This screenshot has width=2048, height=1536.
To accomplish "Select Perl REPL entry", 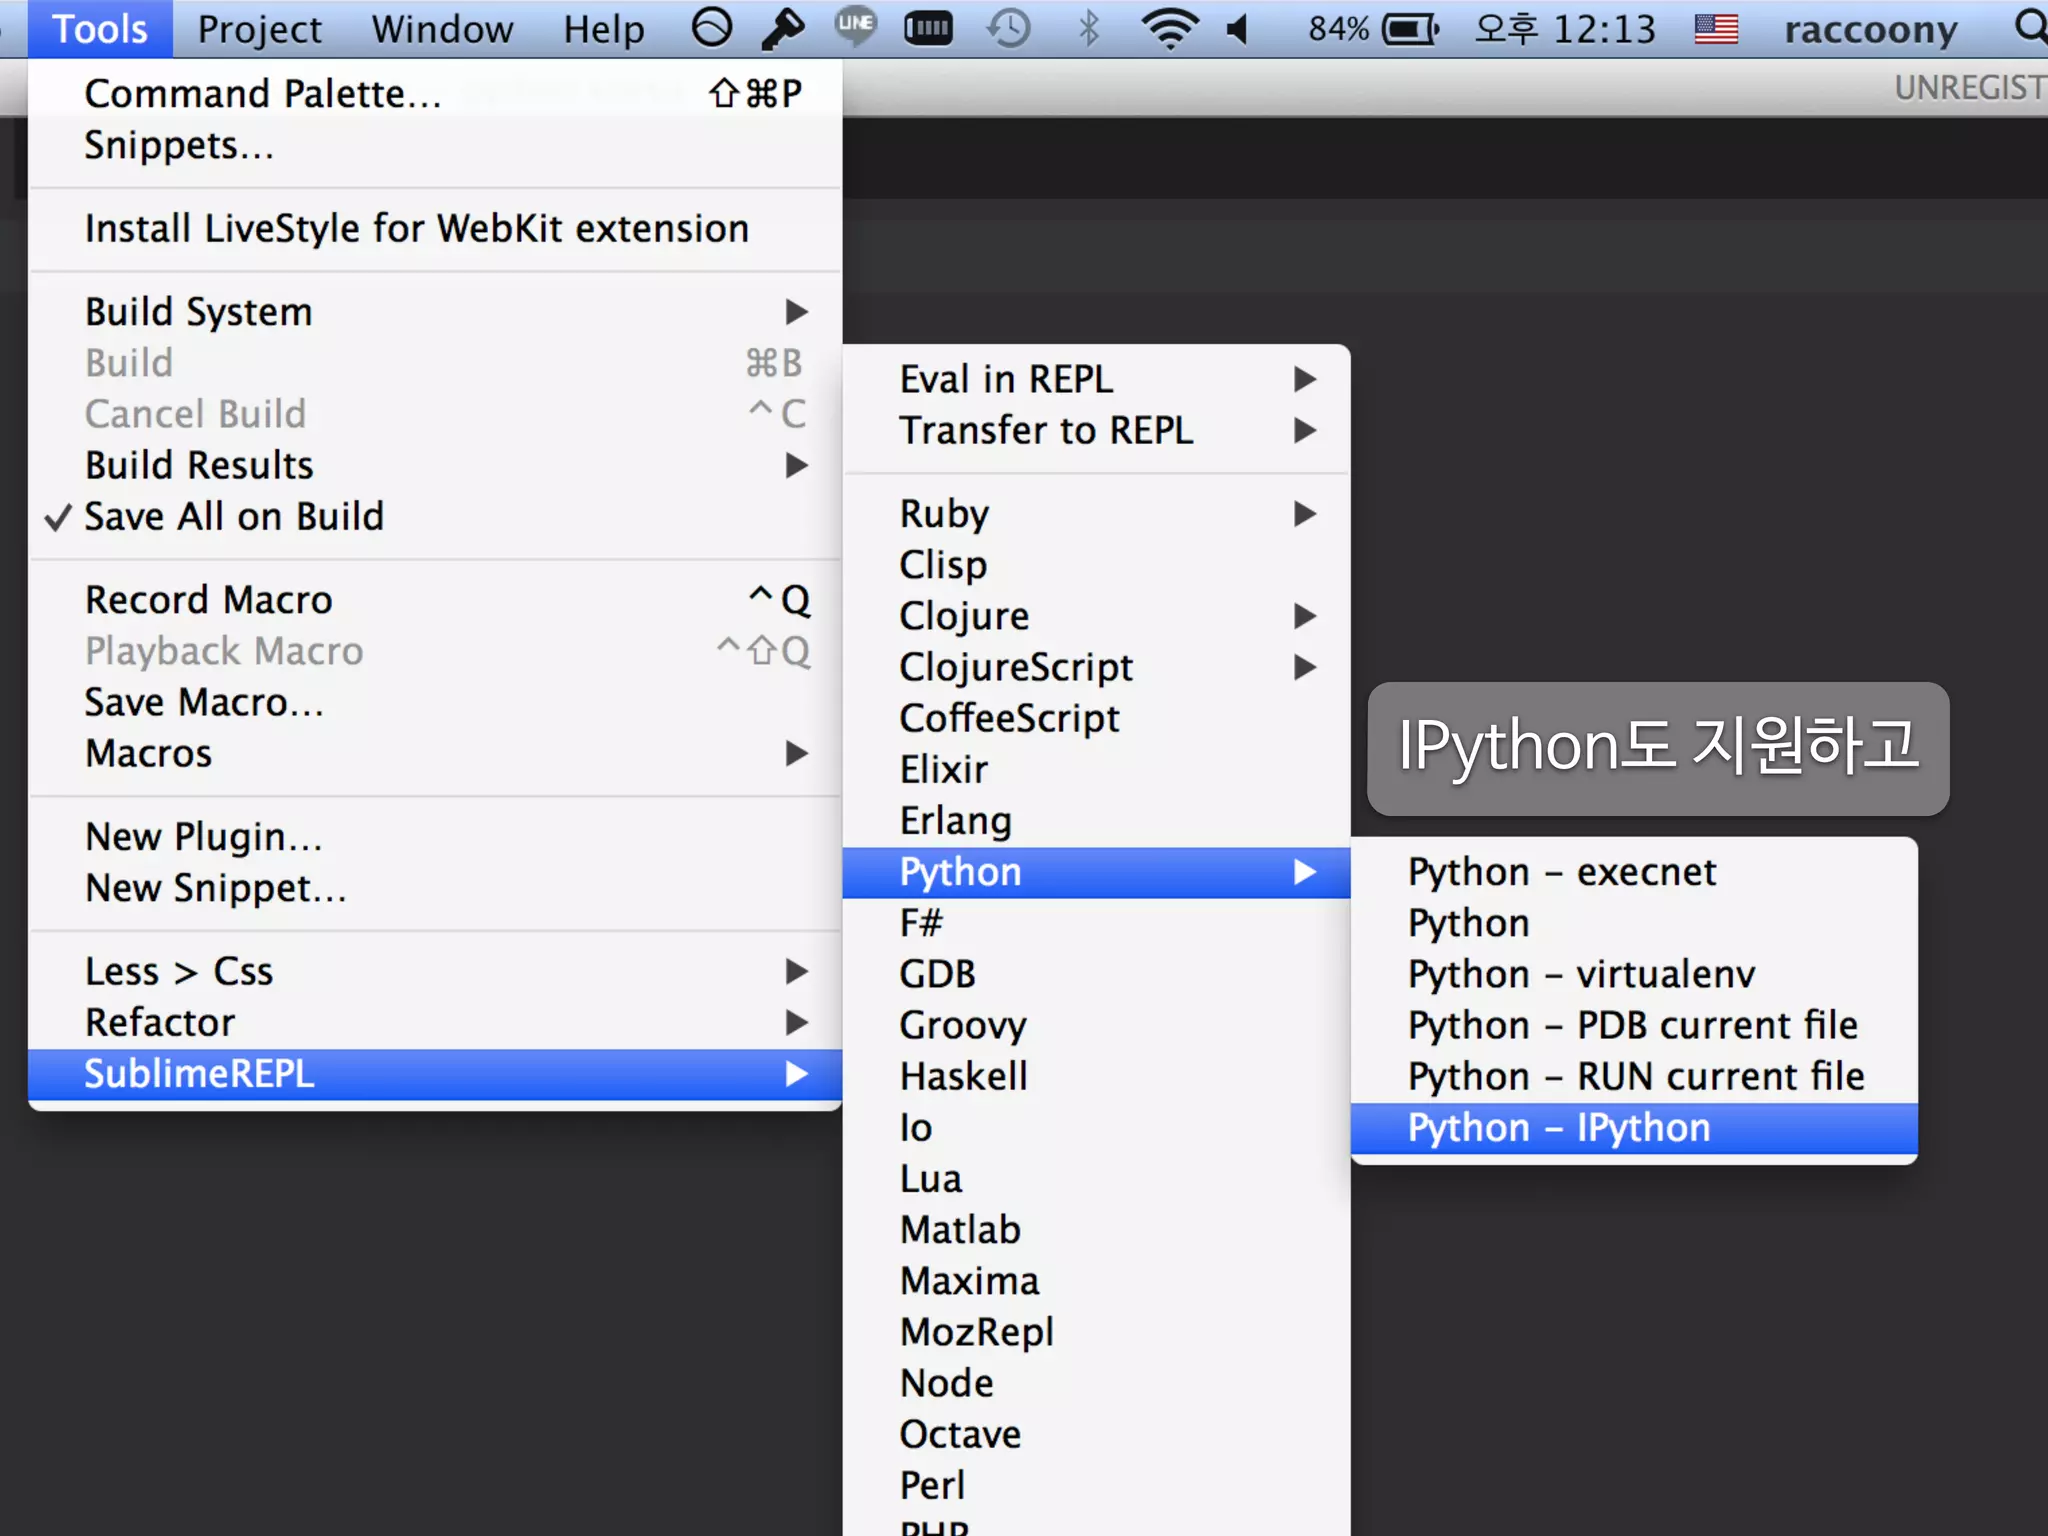I will (x=1097, y=1485).
